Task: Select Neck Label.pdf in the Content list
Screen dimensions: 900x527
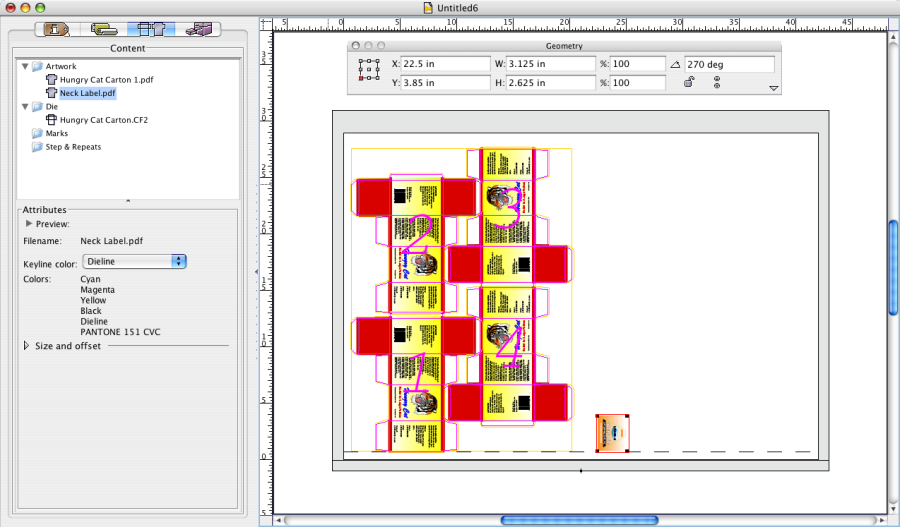Action: click(x=87, y=93)
